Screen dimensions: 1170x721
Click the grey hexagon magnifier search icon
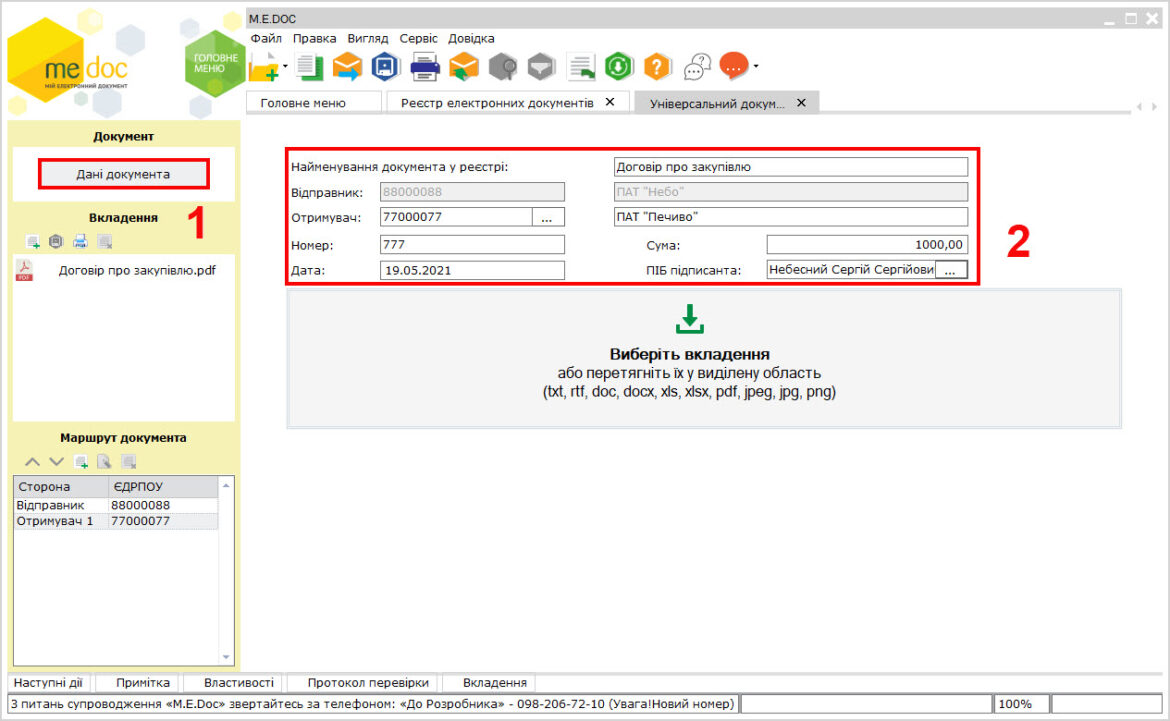coord(503,67)
